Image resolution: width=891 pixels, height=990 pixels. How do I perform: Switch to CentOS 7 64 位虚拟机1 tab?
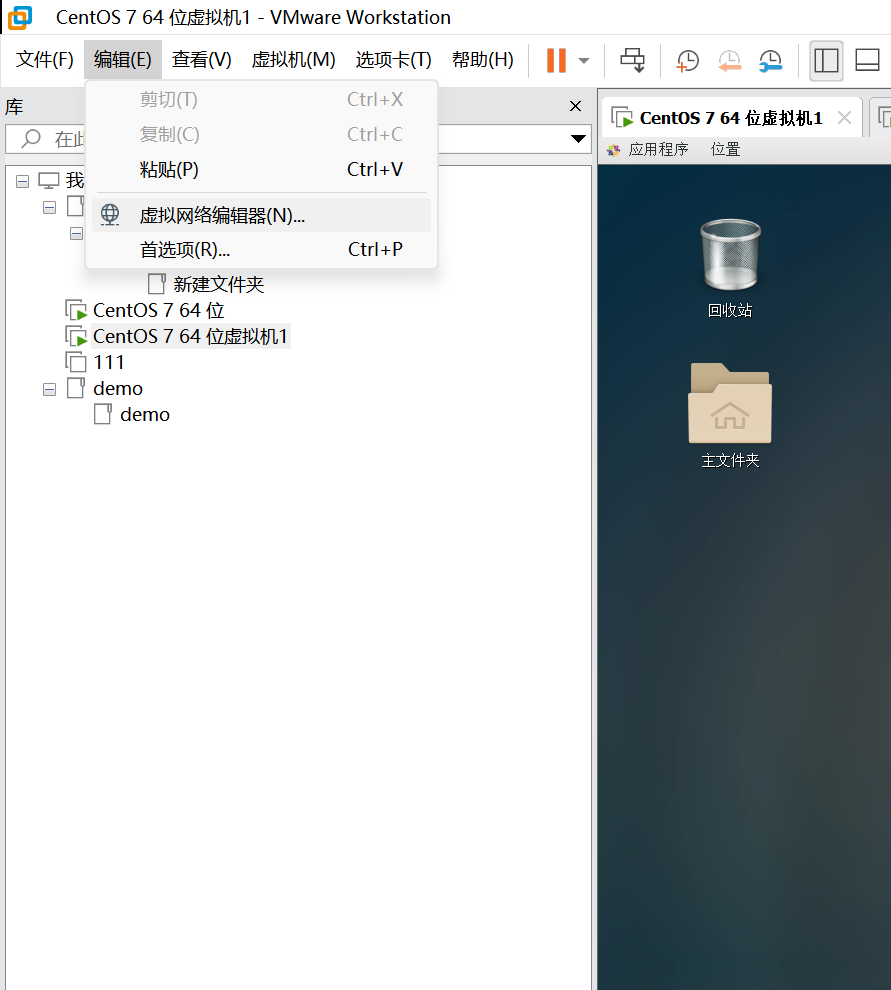tap(731, 118)
